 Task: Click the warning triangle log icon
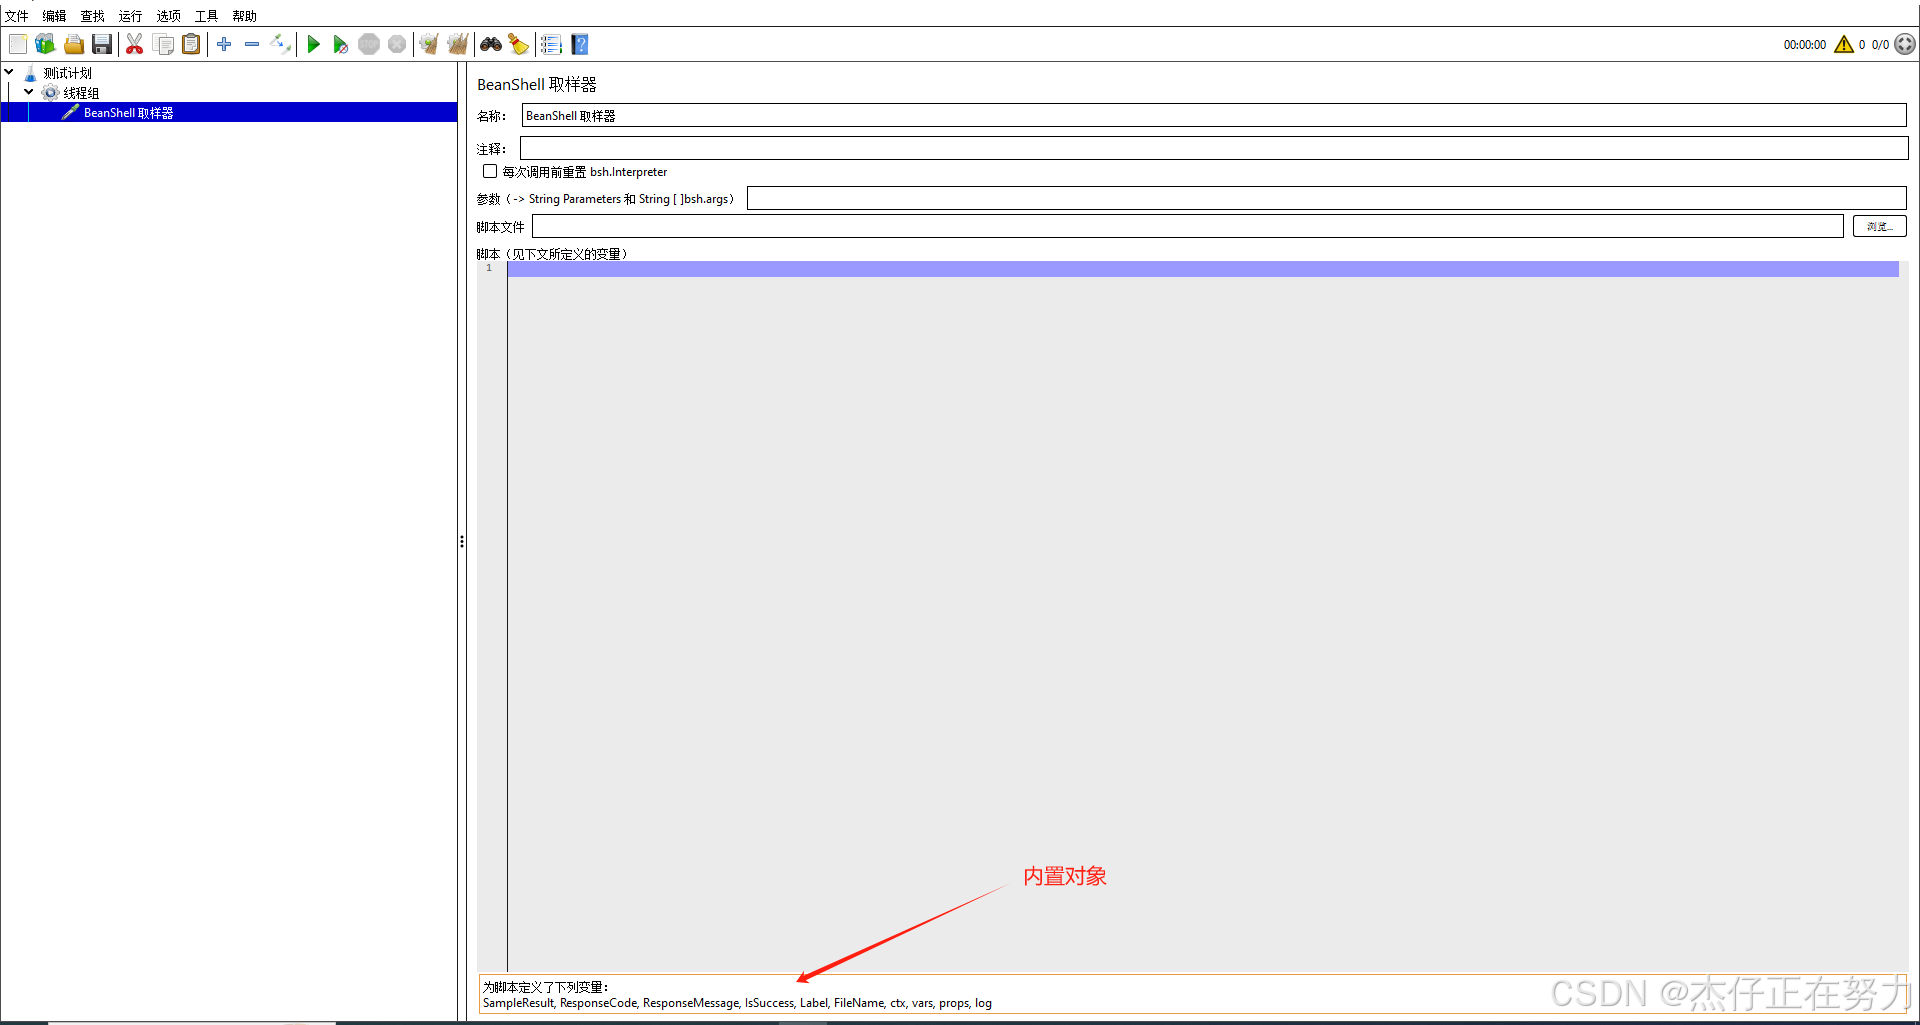1844,44
